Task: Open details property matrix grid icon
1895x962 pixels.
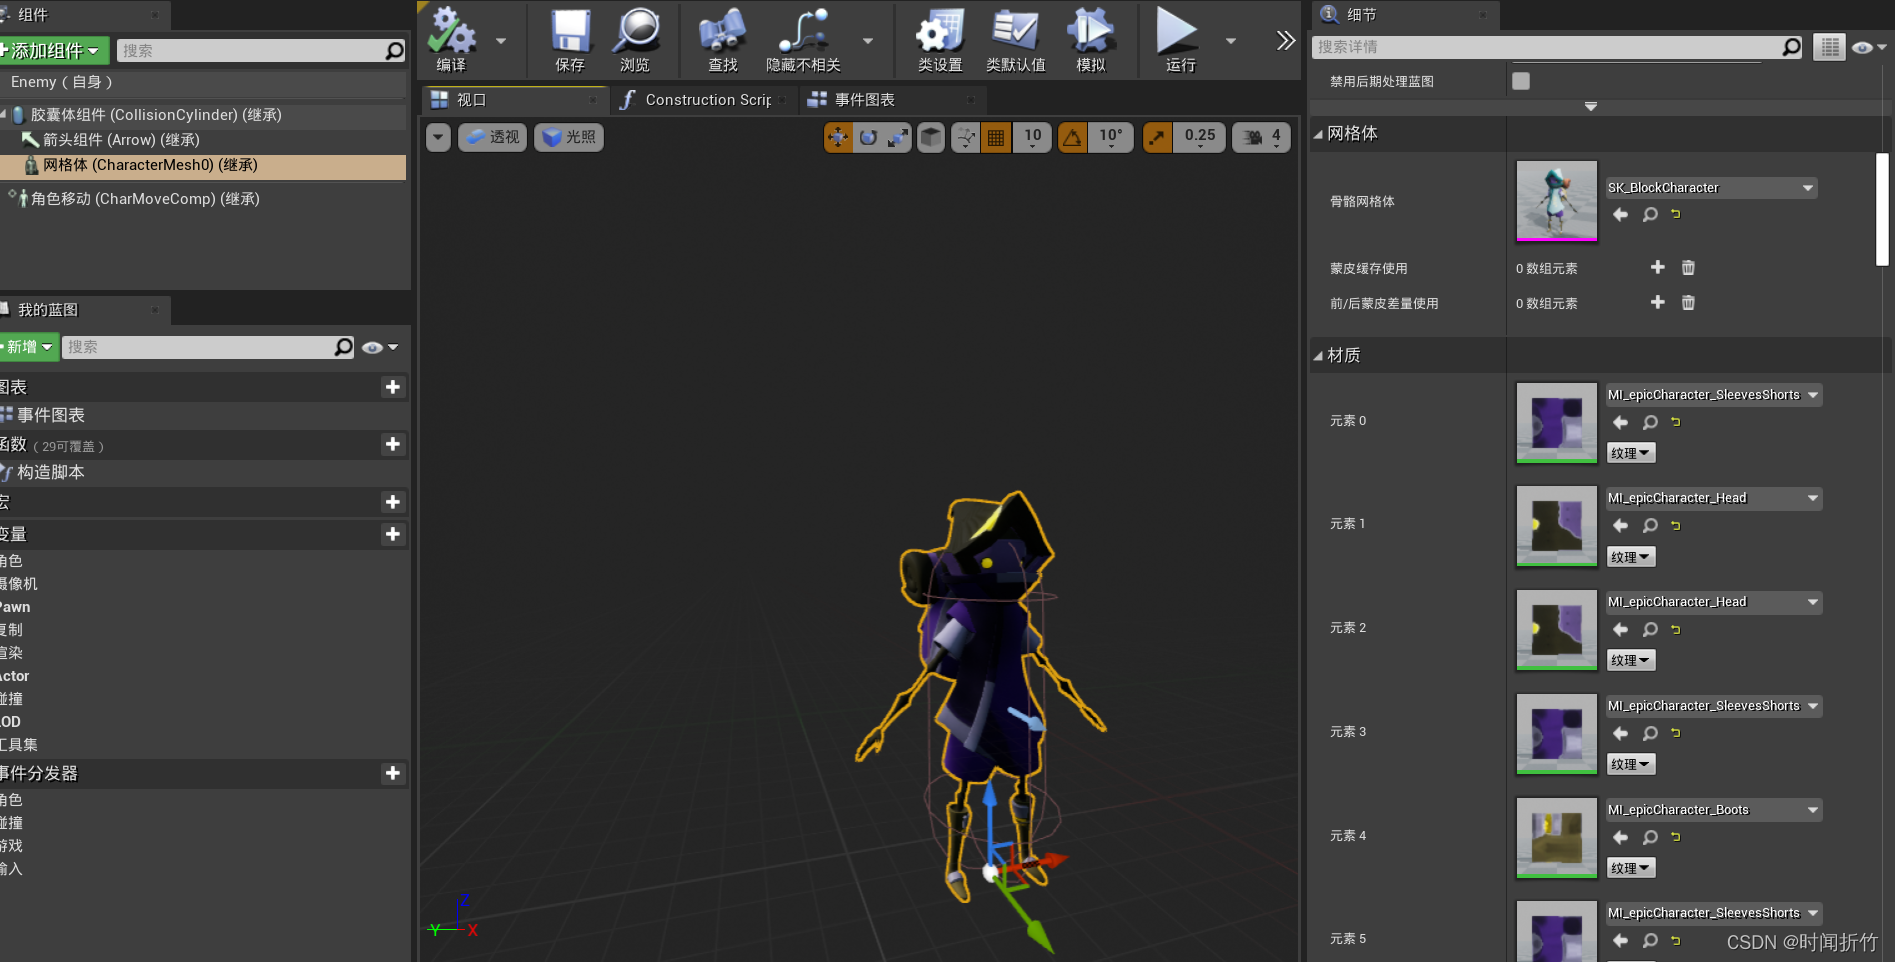Action: (1829, 47)
